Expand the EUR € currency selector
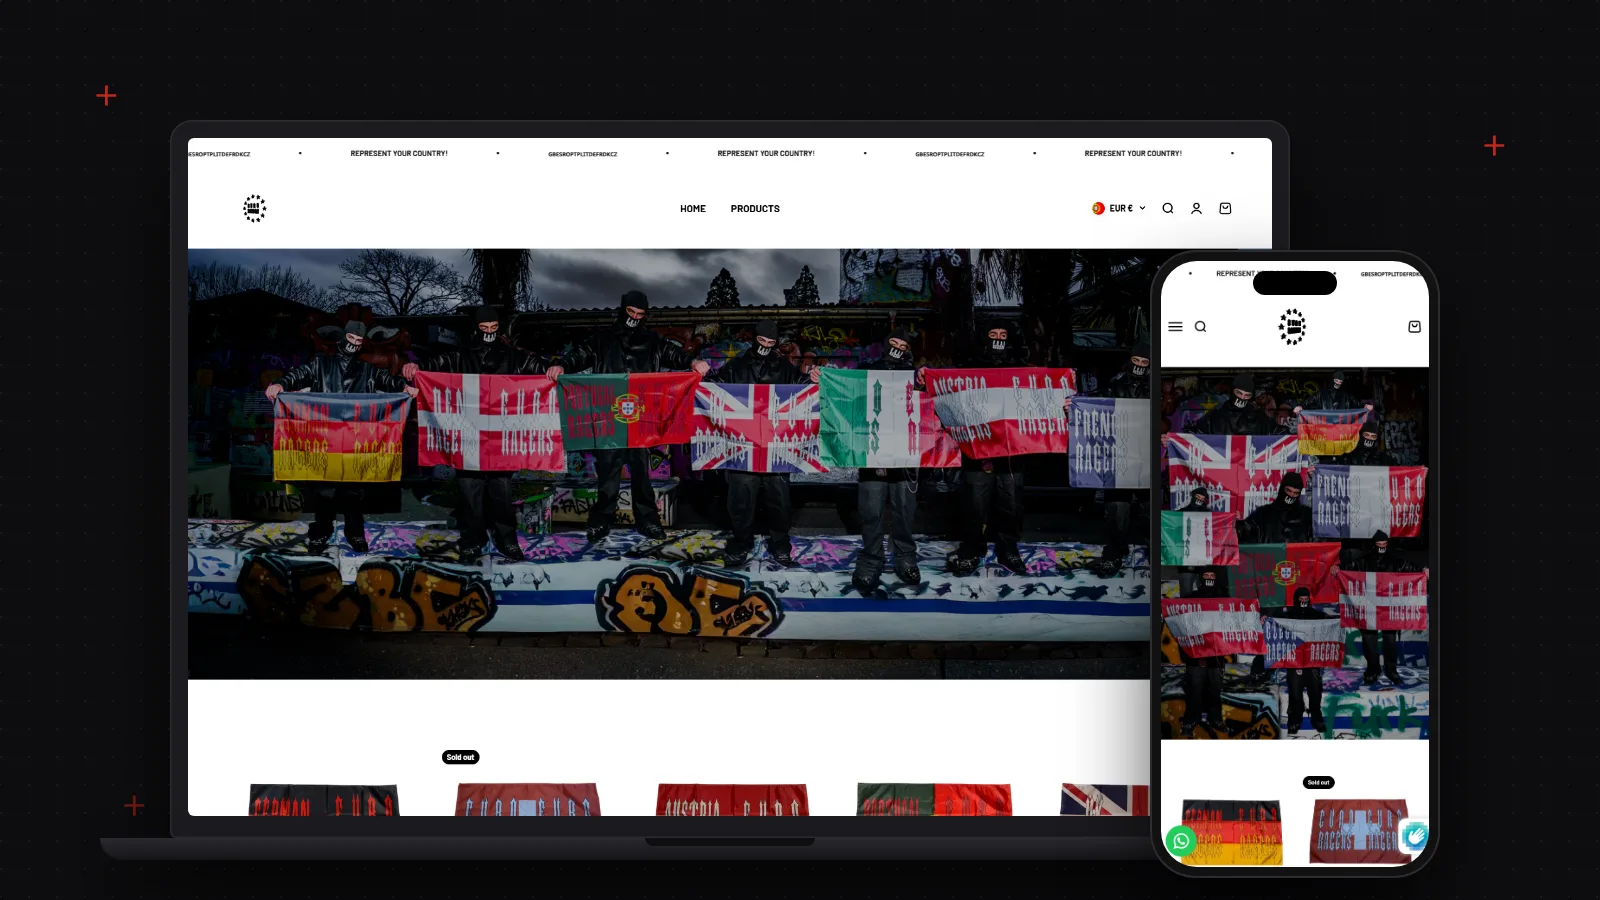The image size is (1600, 900). pyautogui.click(x=1119, y=208)
